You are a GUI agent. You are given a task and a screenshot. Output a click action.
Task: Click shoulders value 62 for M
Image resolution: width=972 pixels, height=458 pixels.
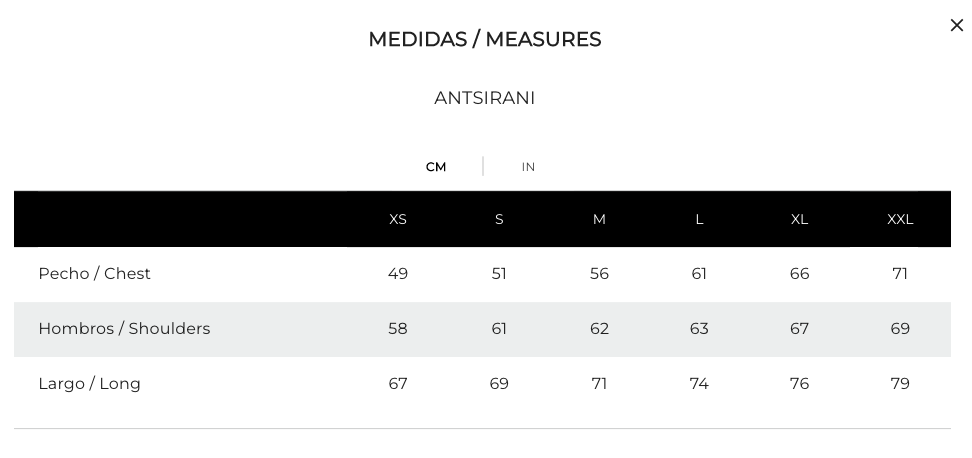click(599, 328)
